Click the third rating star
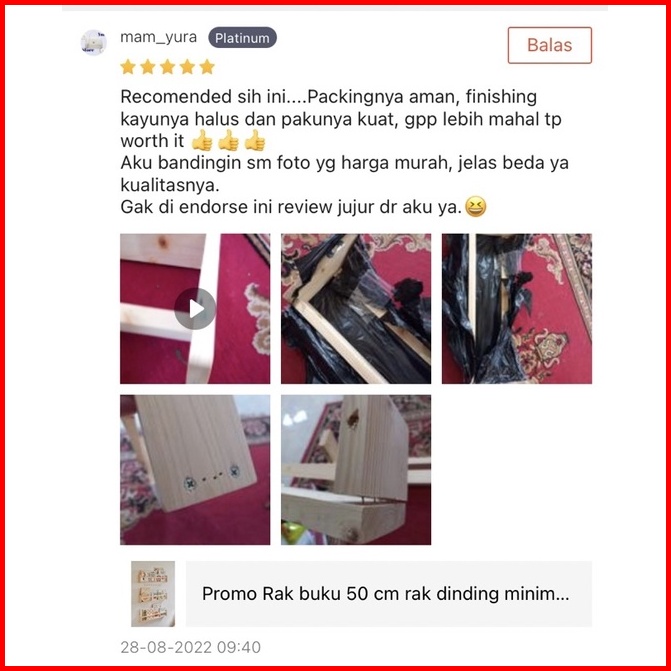This screenshot has width=671, height=671. click(x=167, y=67)
